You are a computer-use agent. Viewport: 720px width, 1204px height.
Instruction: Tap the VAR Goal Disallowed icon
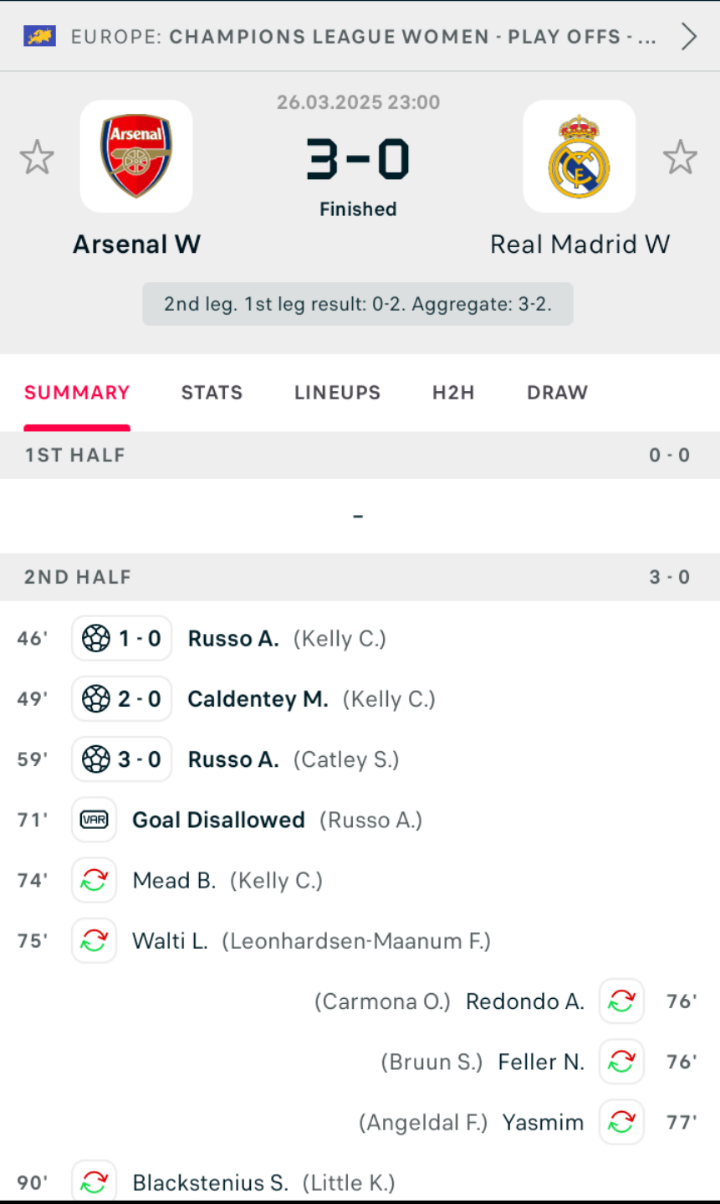point(94,820)
